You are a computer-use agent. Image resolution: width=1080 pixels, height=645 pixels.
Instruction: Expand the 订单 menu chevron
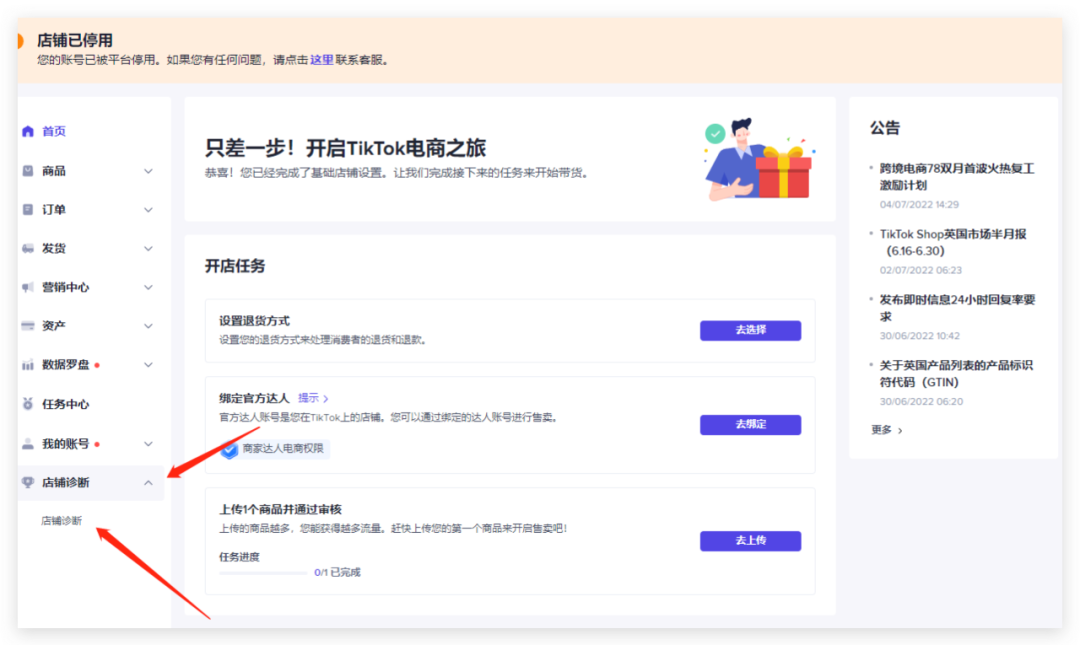click(148, 209)
